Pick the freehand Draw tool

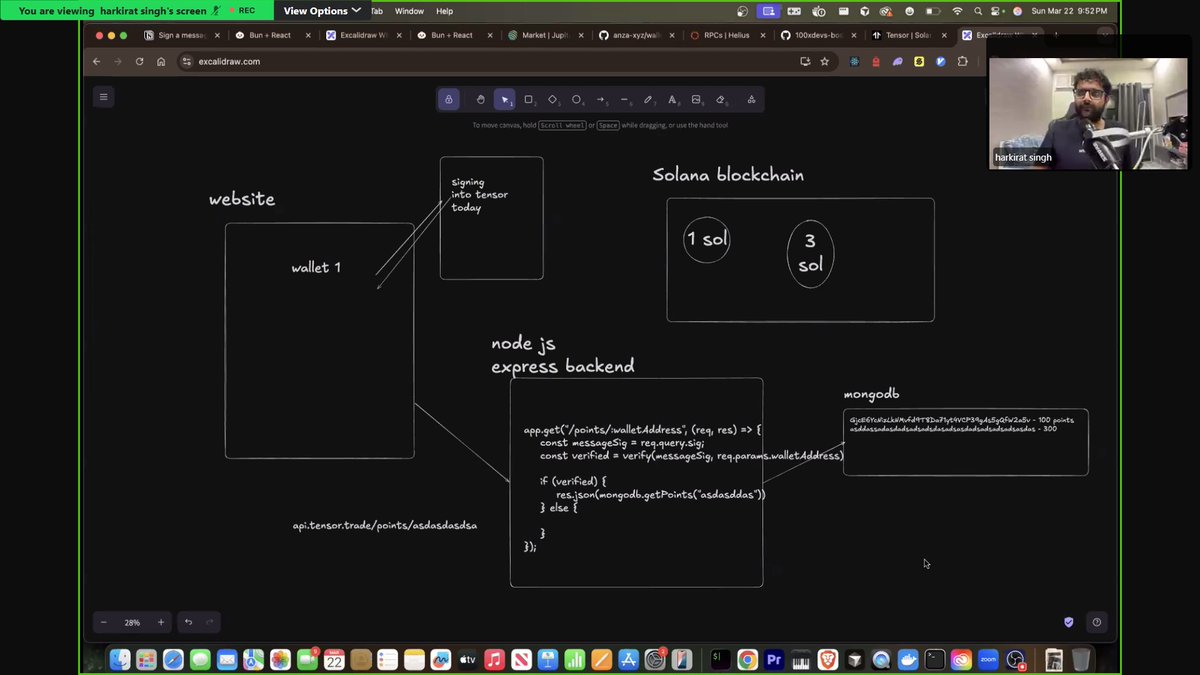tap(648, 99)
